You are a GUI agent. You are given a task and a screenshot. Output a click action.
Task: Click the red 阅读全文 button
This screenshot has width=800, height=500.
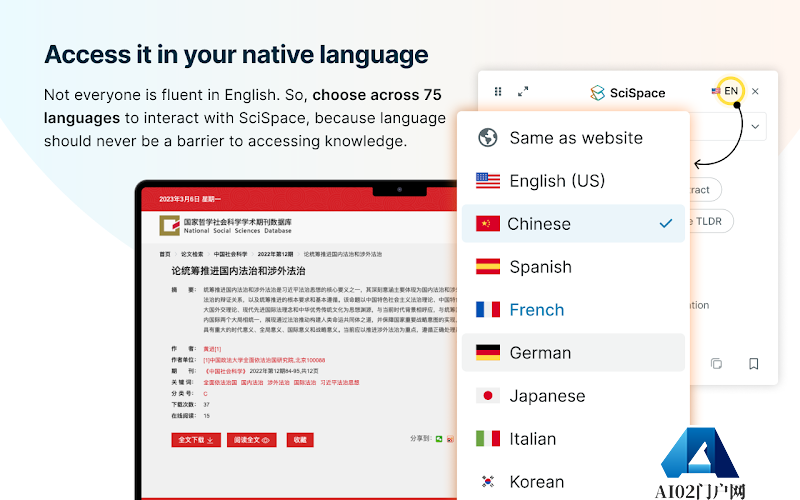click(x=252, y=440)
